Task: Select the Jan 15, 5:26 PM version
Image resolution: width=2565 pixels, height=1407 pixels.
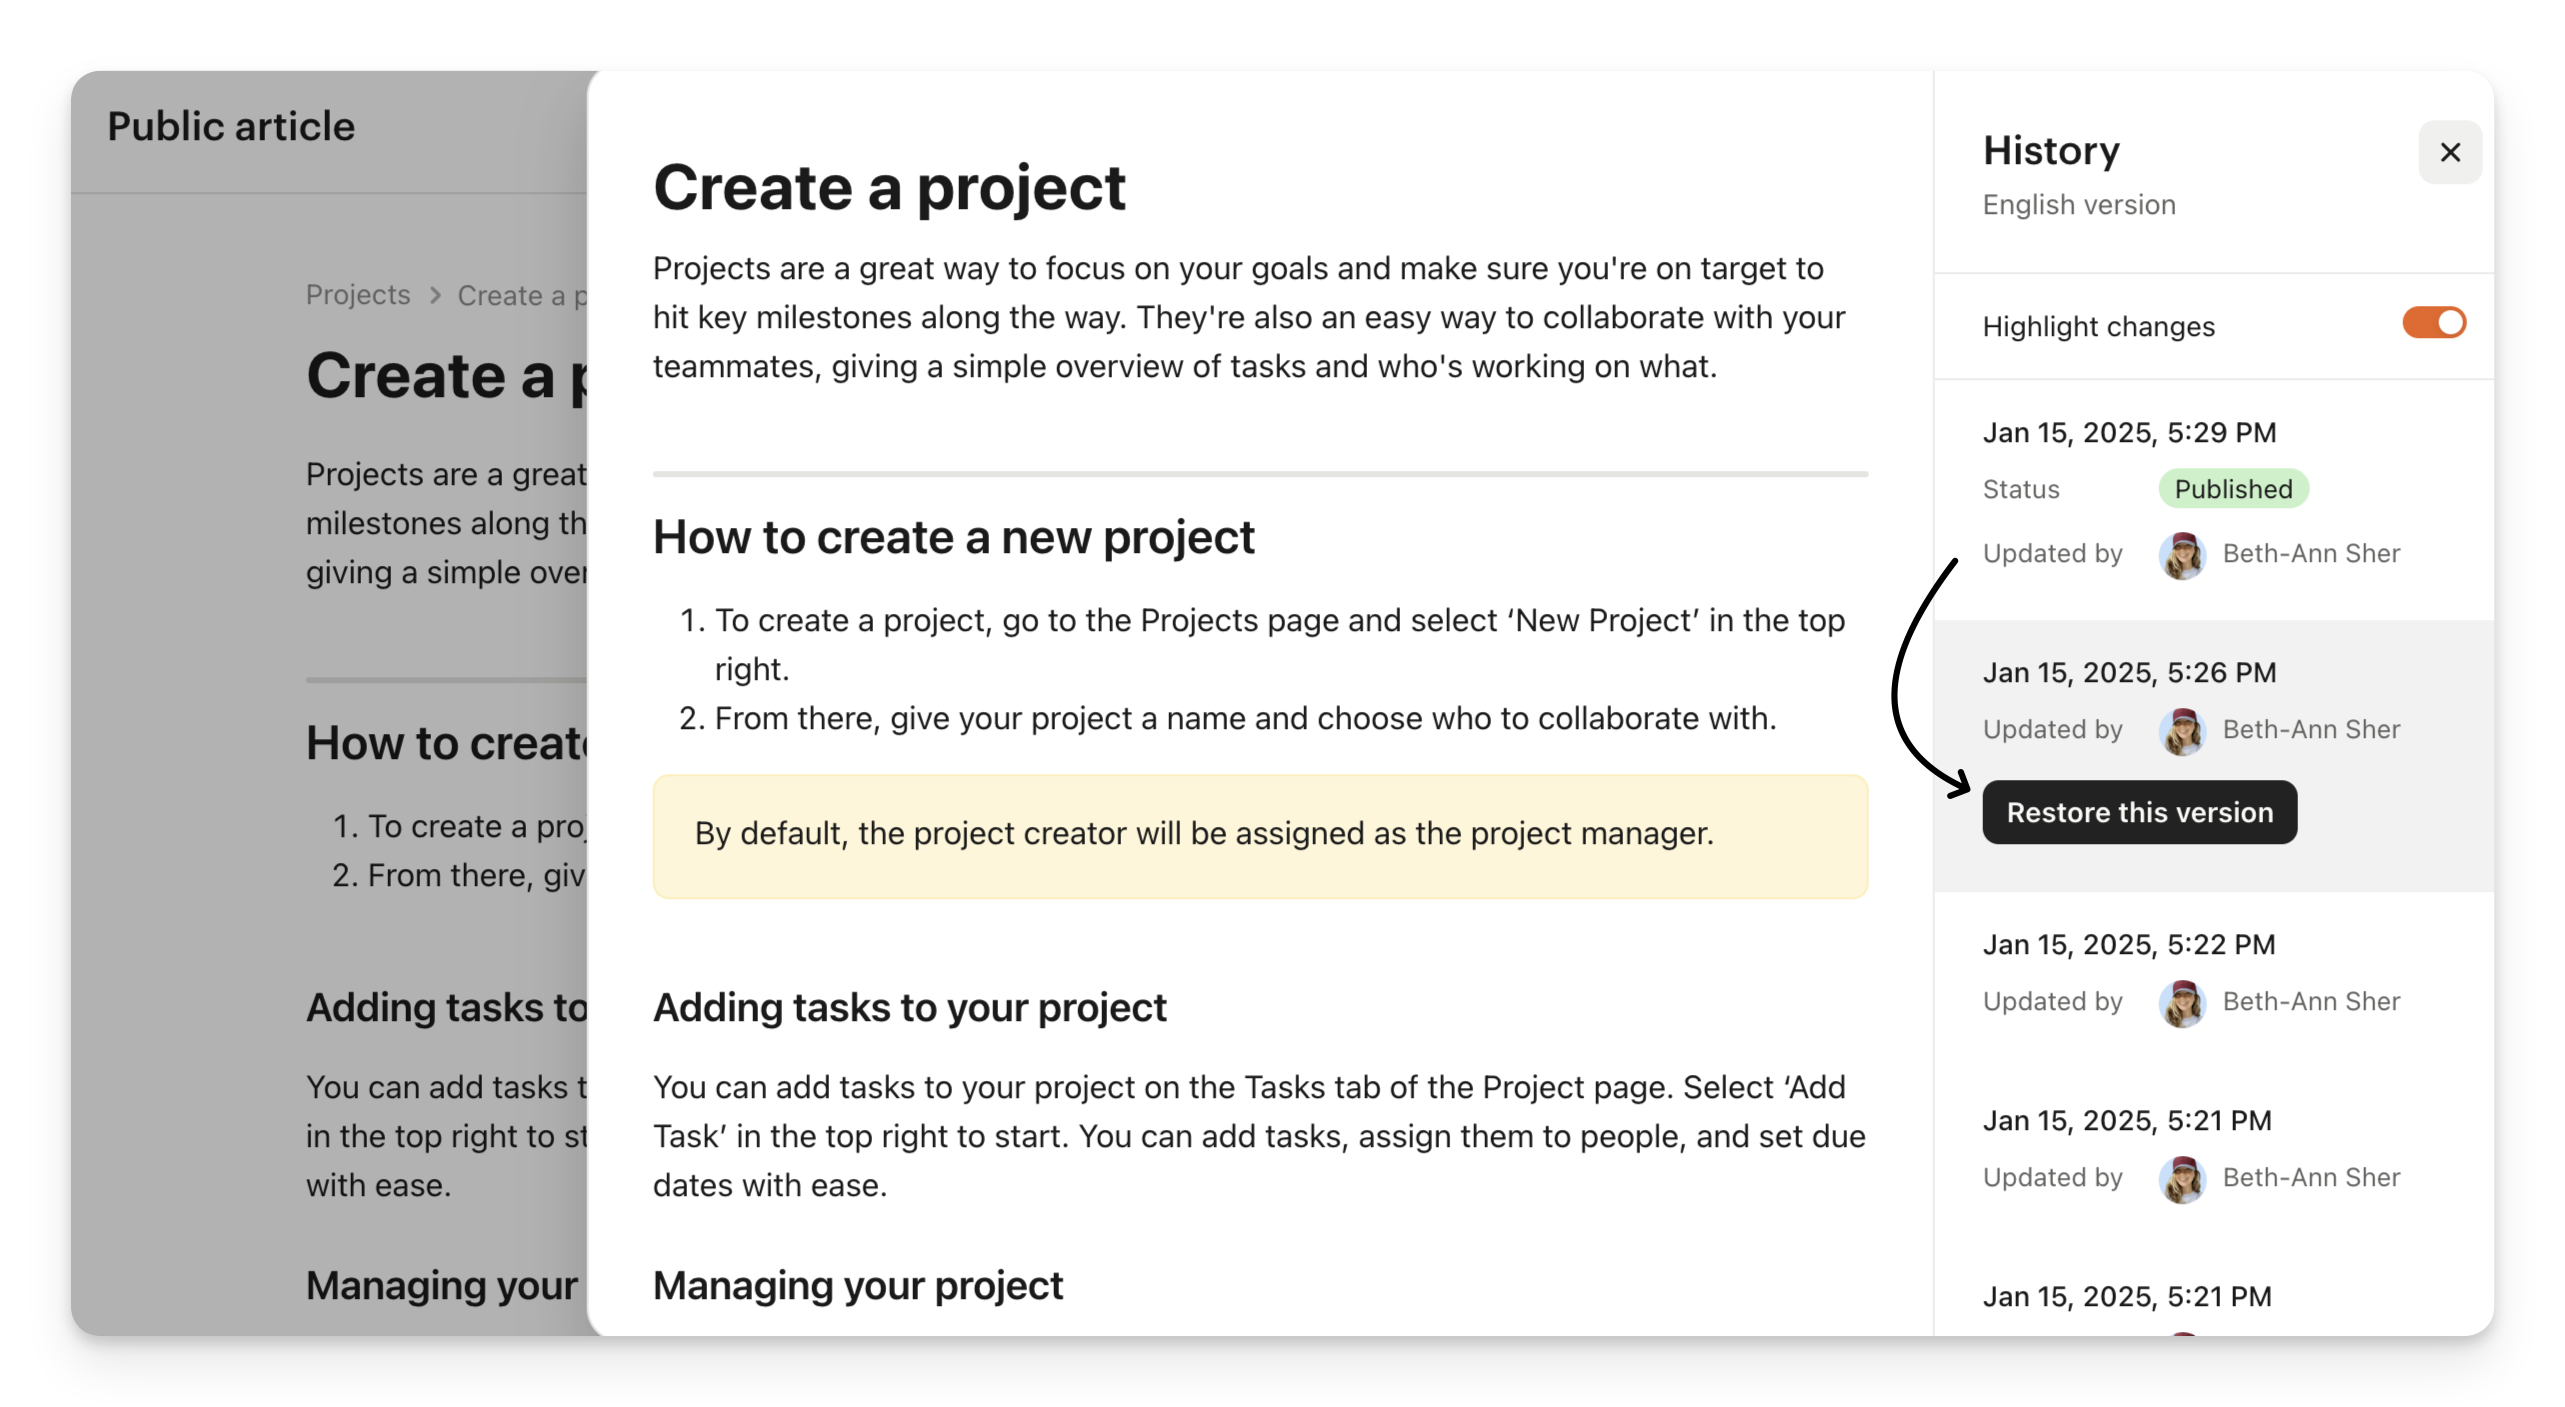Action: point(2129,673)
